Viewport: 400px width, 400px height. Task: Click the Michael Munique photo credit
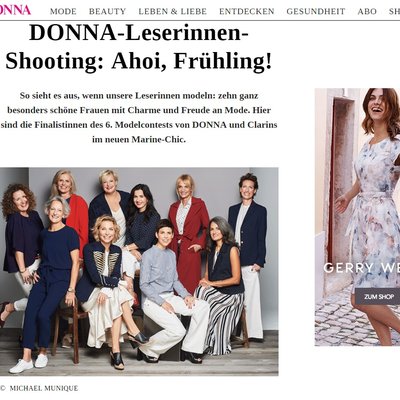coord(44,388)
